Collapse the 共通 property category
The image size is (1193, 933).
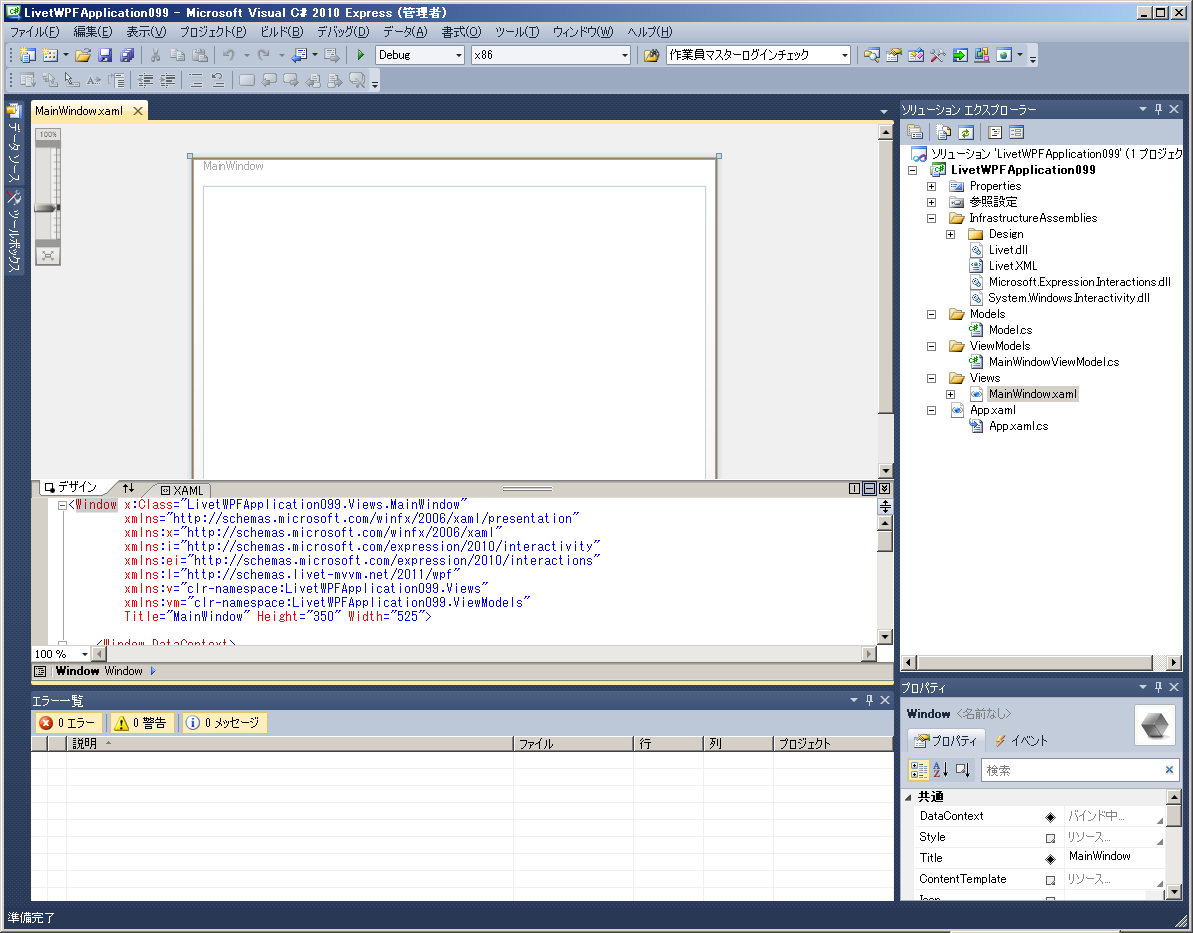pos(908,797)
